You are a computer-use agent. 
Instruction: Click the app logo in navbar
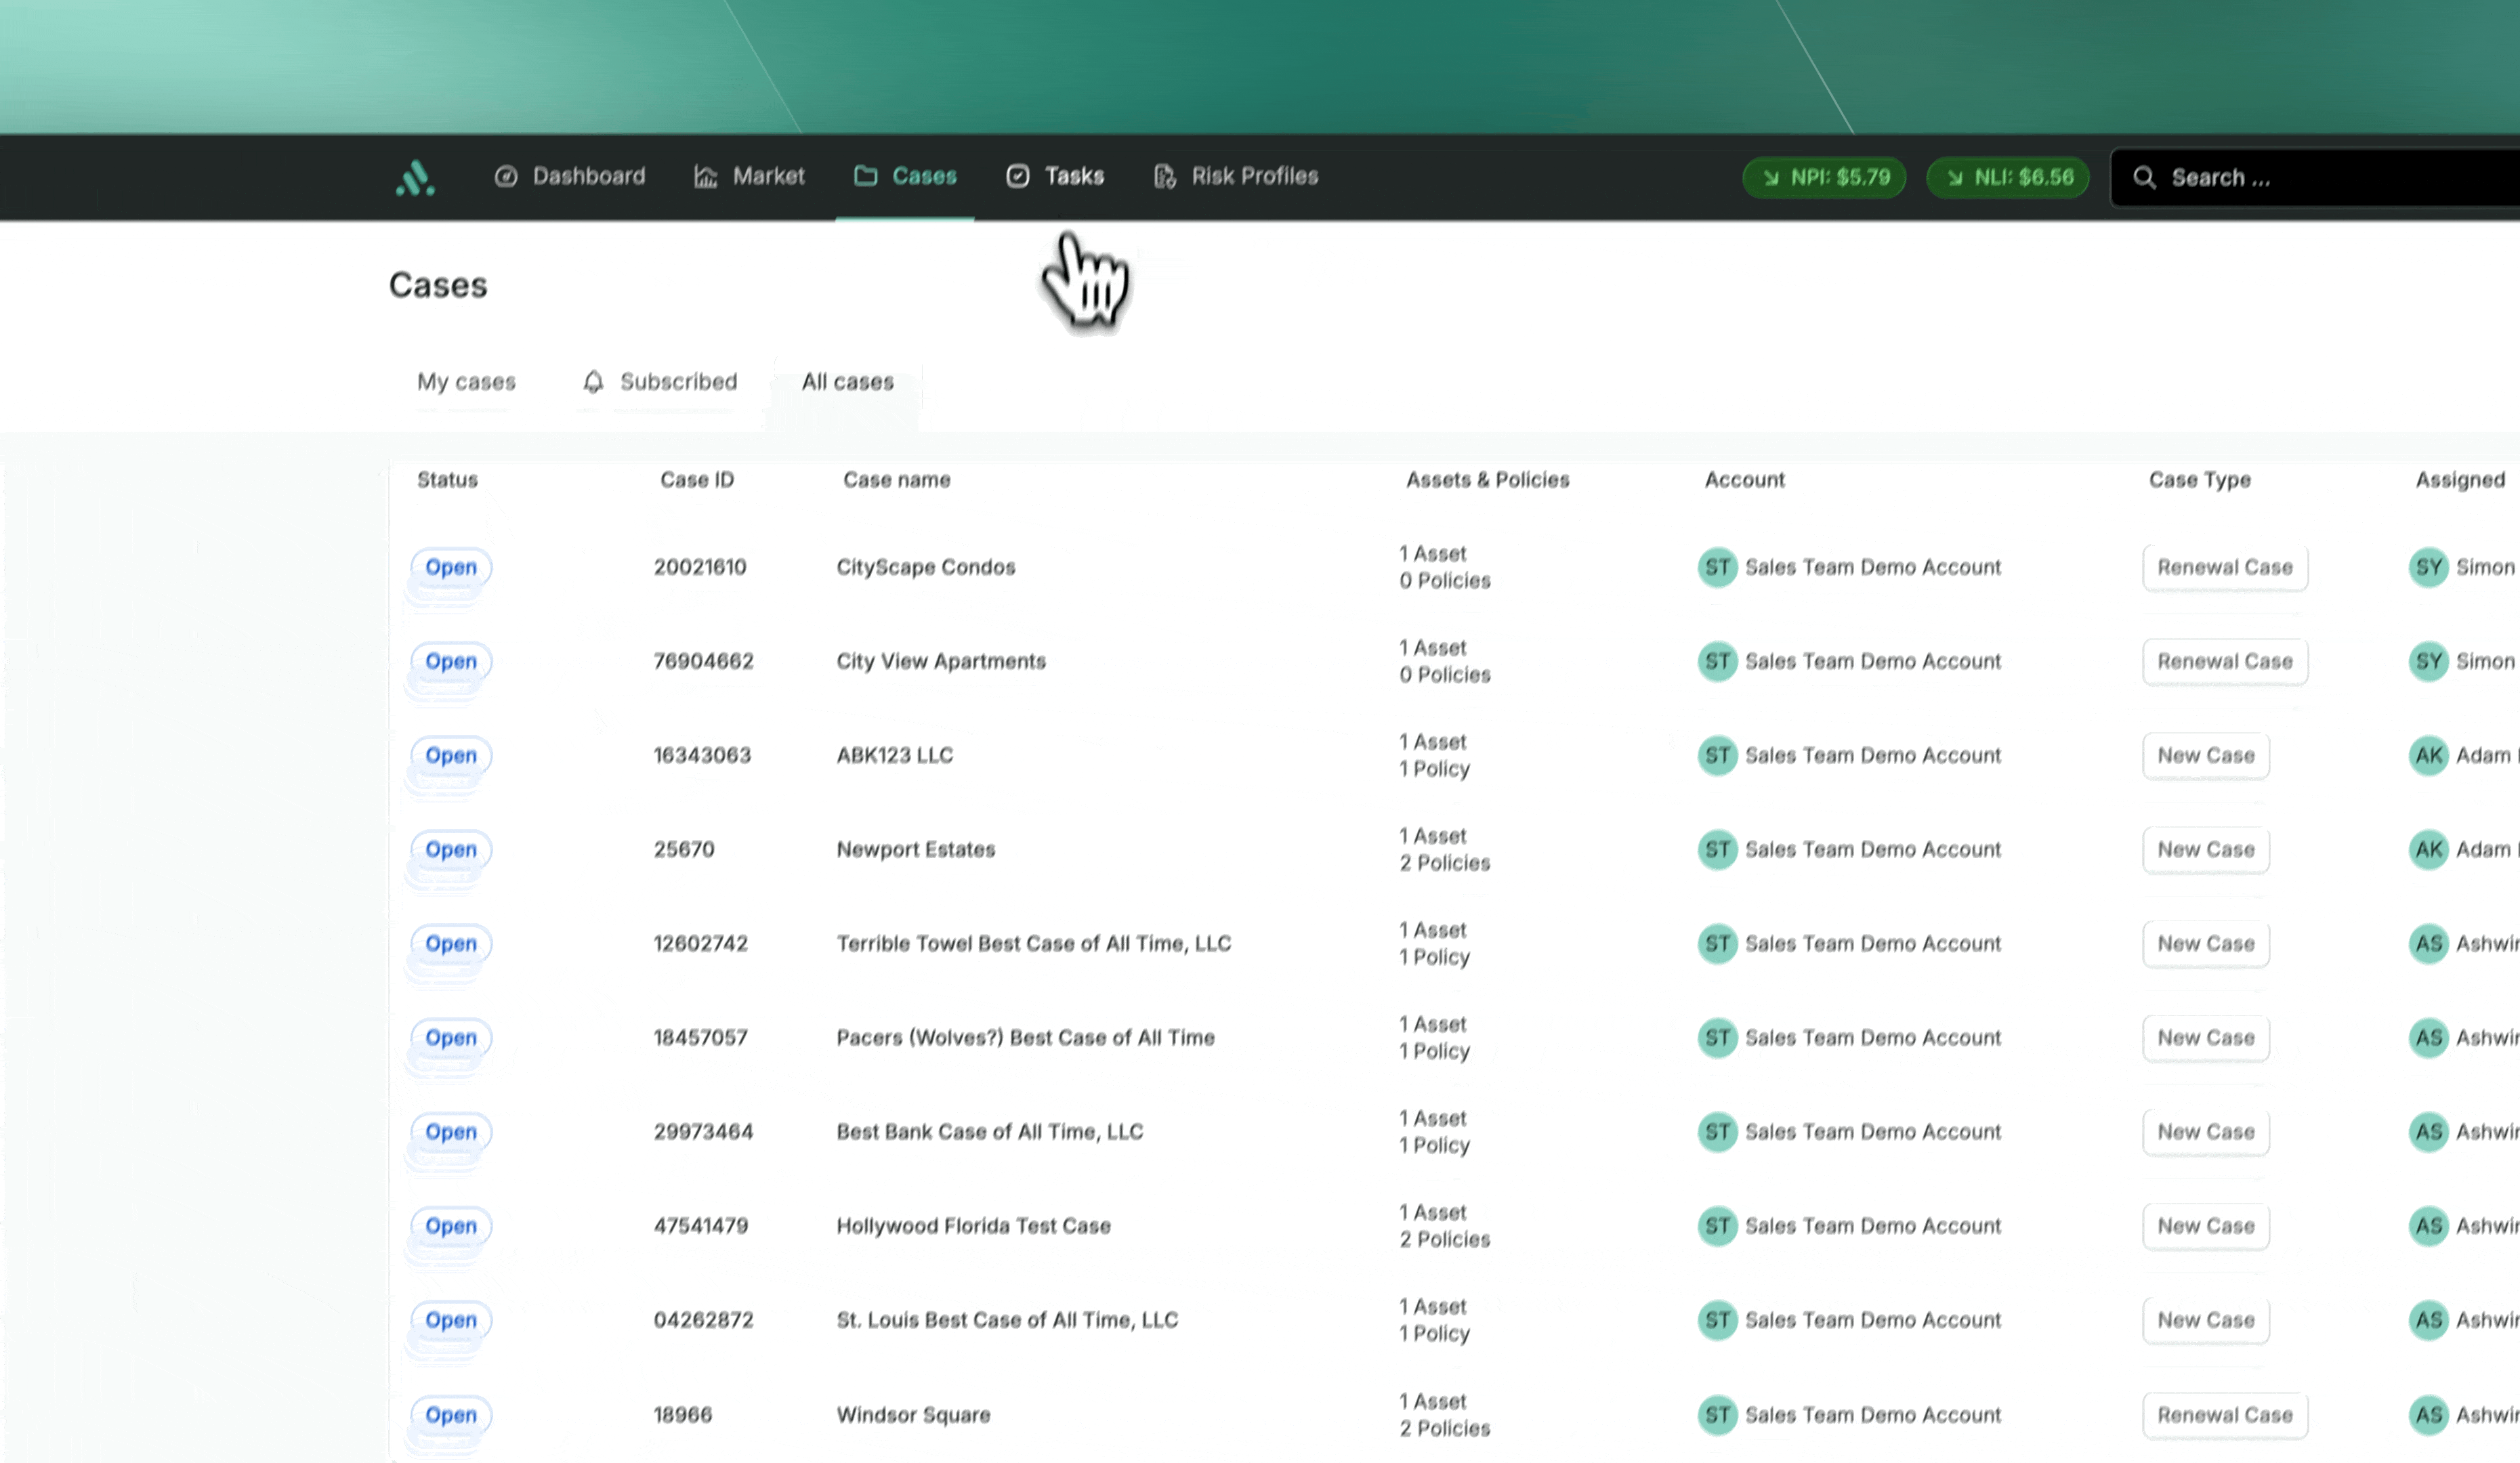415,178
